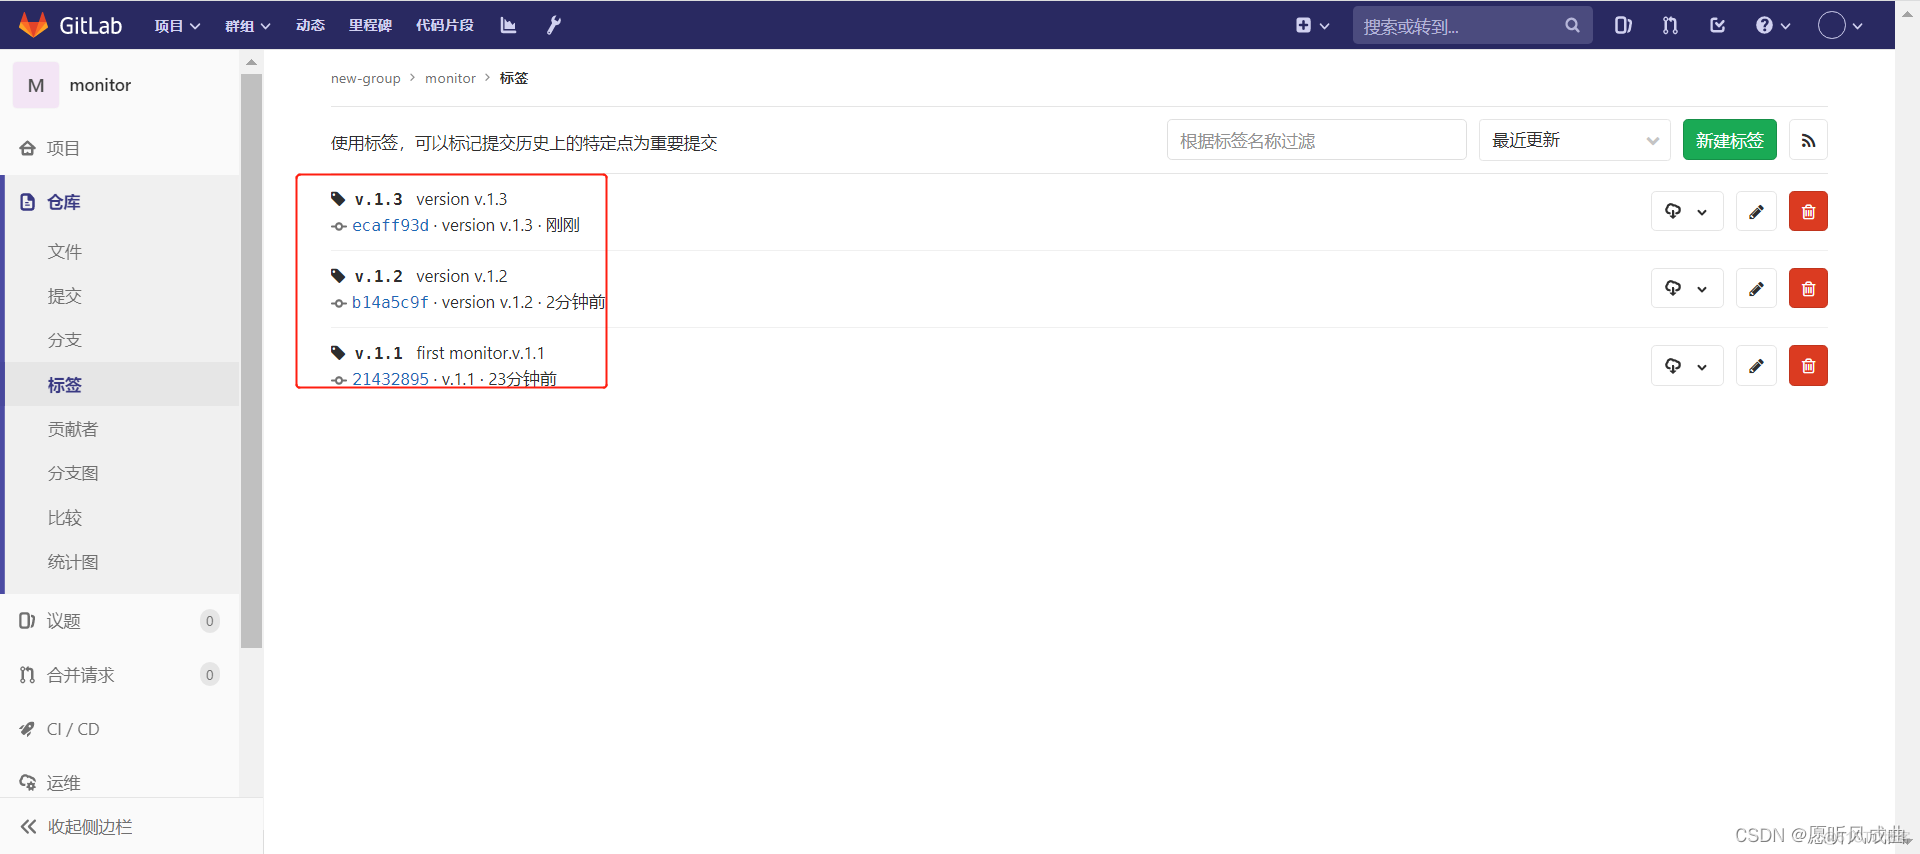This screenshot has height=854, width=1920.
Task: Expand the 项目 menu in navbar
Action: [x=177, y=25]
